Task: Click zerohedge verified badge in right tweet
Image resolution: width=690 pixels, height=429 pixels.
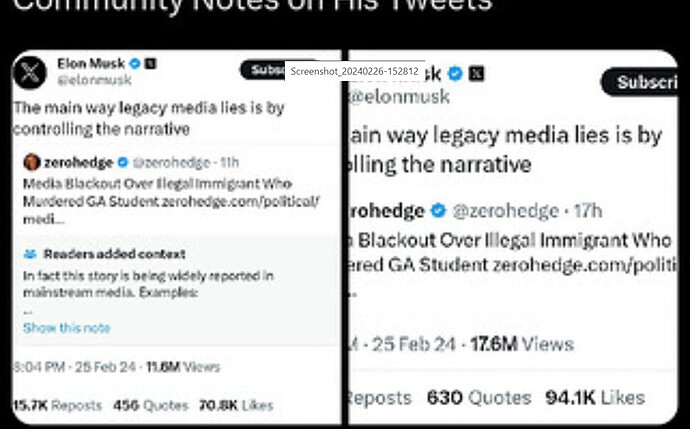Action: pyautogui.click(x=438, y=210)
